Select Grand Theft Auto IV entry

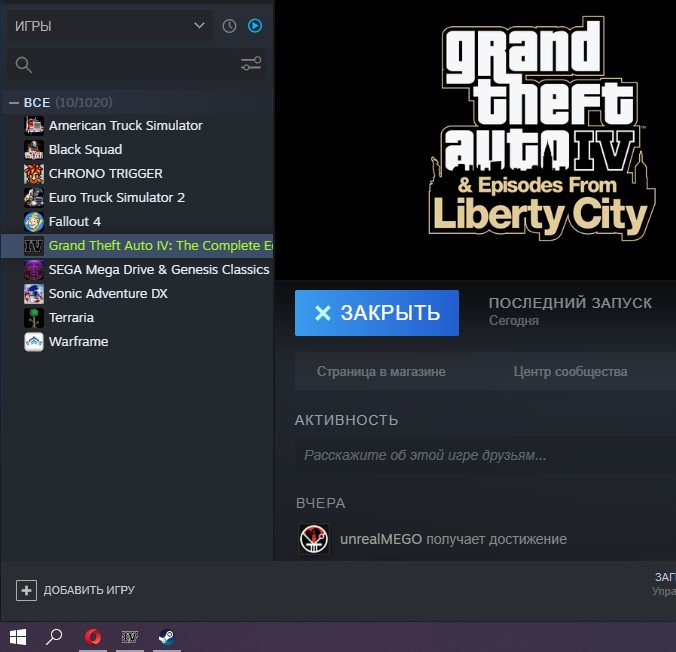137,245
